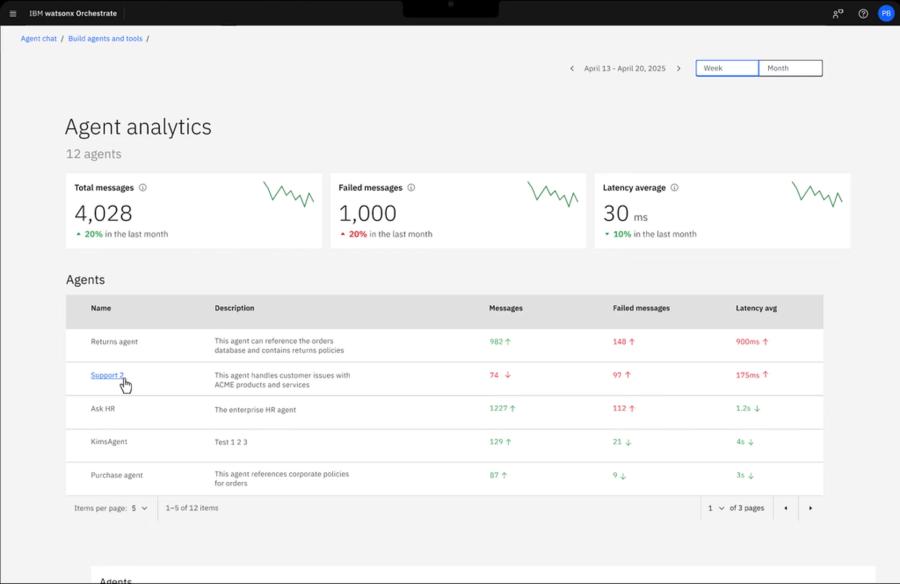Open the Support 2 agent link
This screenshot has height=584, width=900.
105,375
